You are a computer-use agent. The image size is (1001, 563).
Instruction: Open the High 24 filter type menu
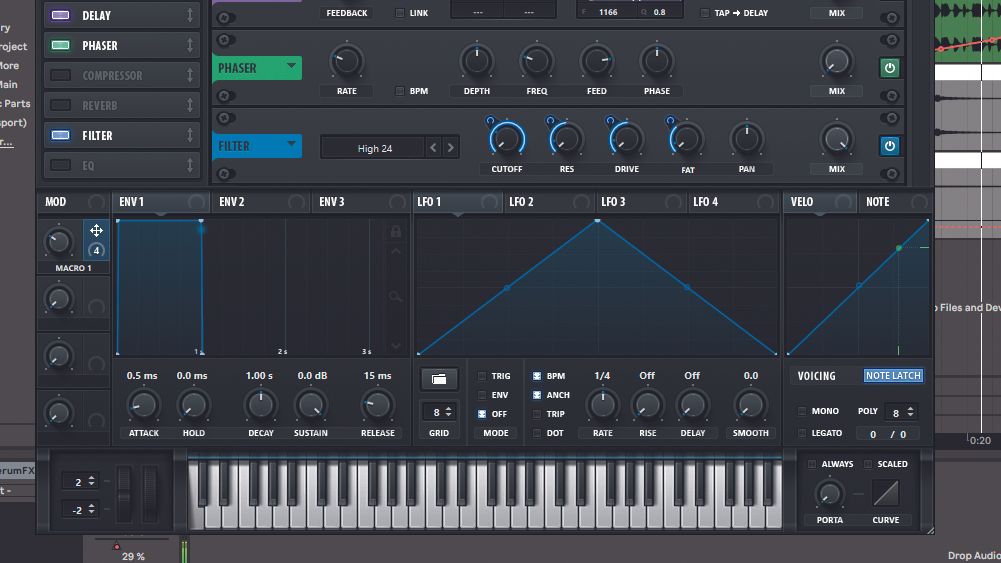[x=374, y=148]
